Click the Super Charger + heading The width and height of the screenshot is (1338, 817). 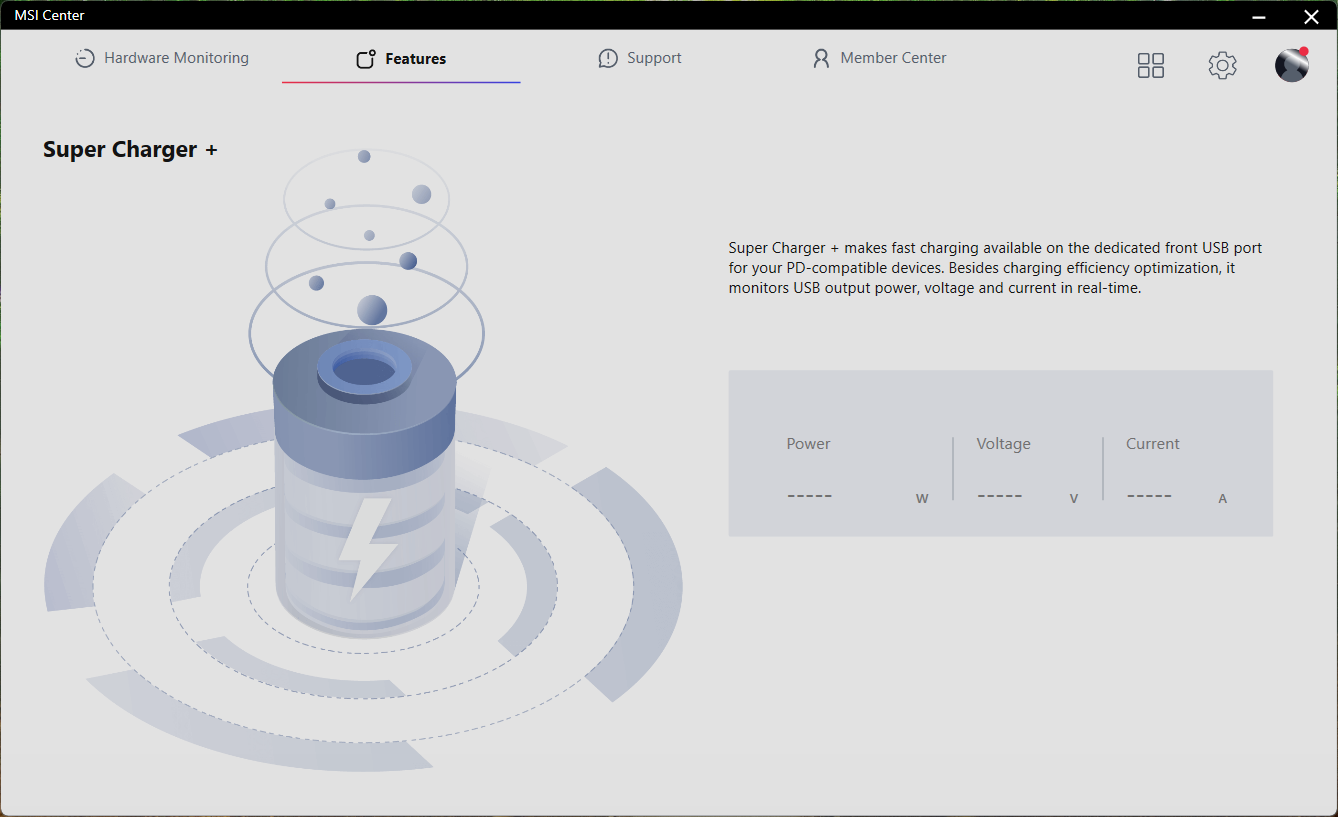130,150
